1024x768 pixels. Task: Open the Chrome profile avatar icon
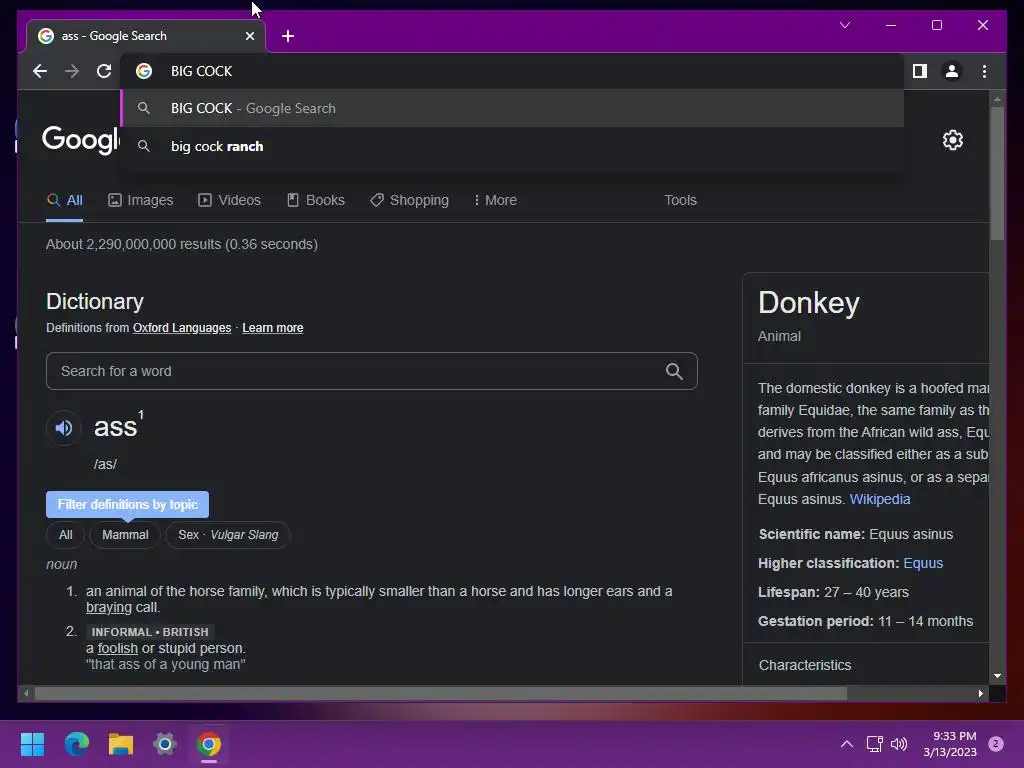click(952, 71)
